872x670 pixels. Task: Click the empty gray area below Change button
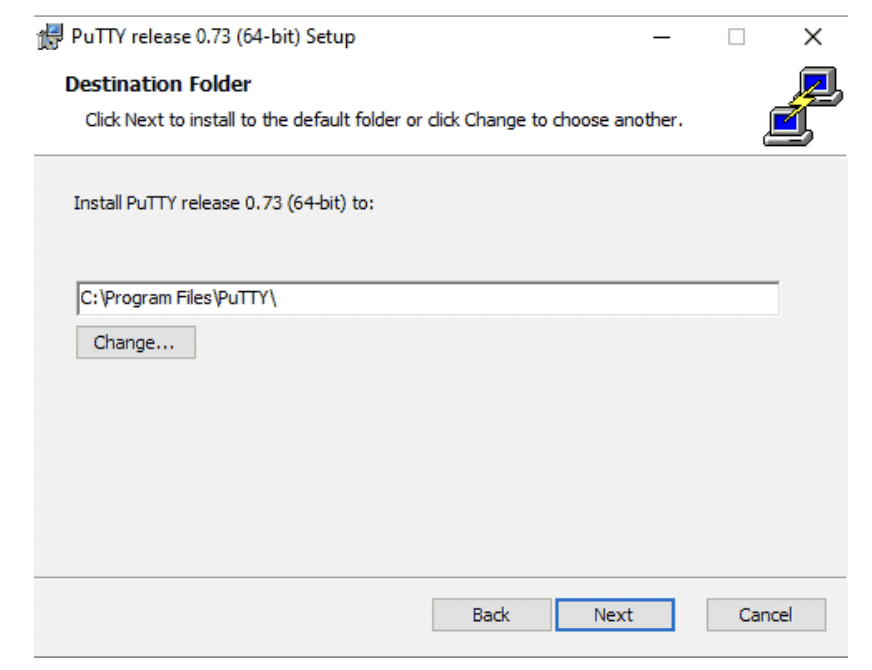tap(440, 470)
